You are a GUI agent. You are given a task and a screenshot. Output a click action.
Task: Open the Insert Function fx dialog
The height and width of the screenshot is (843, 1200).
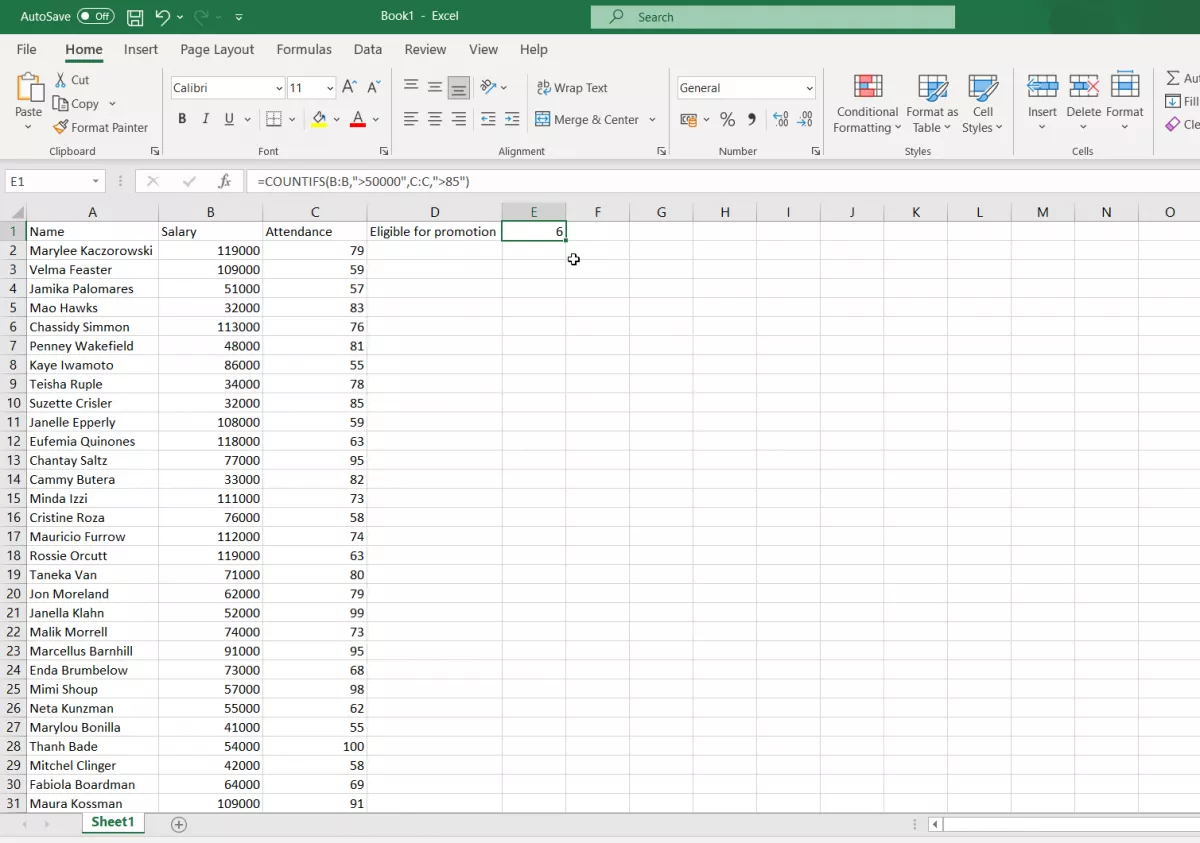pyautogui.click(x=225, y=181)
